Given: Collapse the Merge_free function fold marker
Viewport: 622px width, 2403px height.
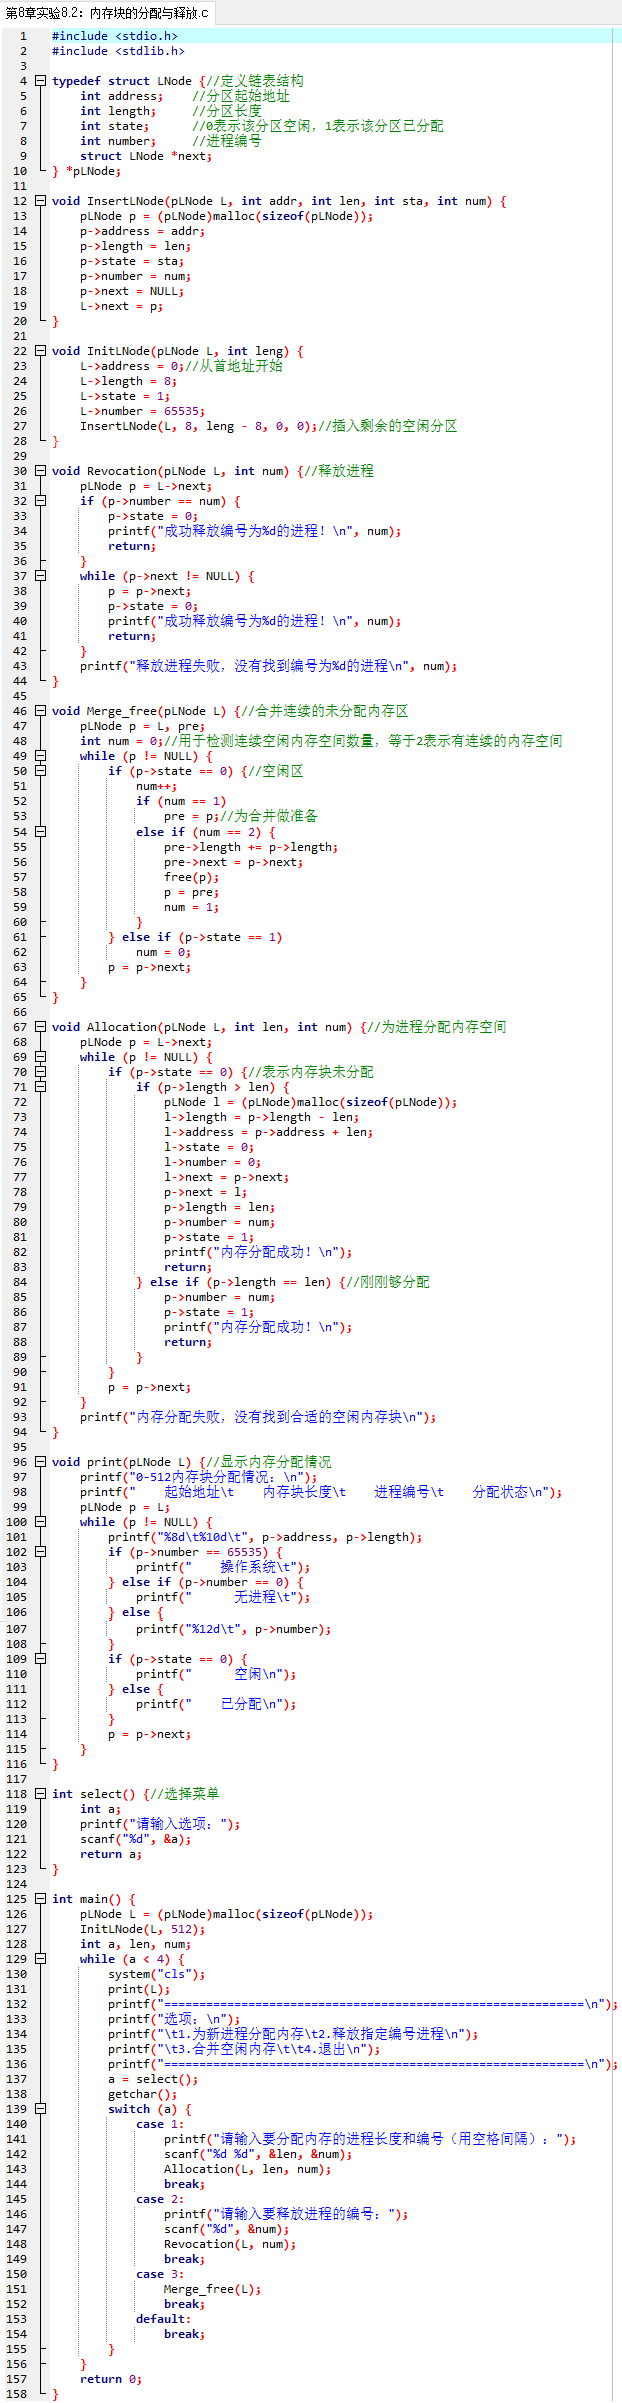Looking at the screenshot, I should [40, 711].
